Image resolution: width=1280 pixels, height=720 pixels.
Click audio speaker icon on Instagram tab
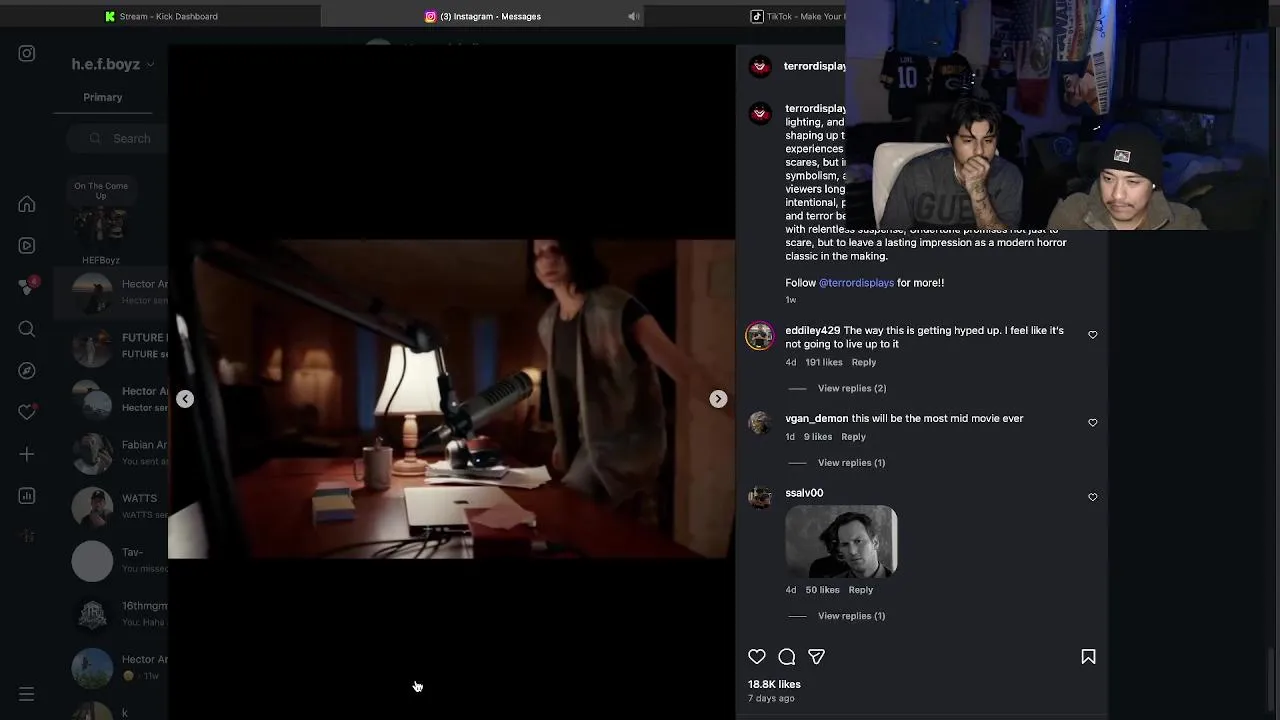point(633,16)
